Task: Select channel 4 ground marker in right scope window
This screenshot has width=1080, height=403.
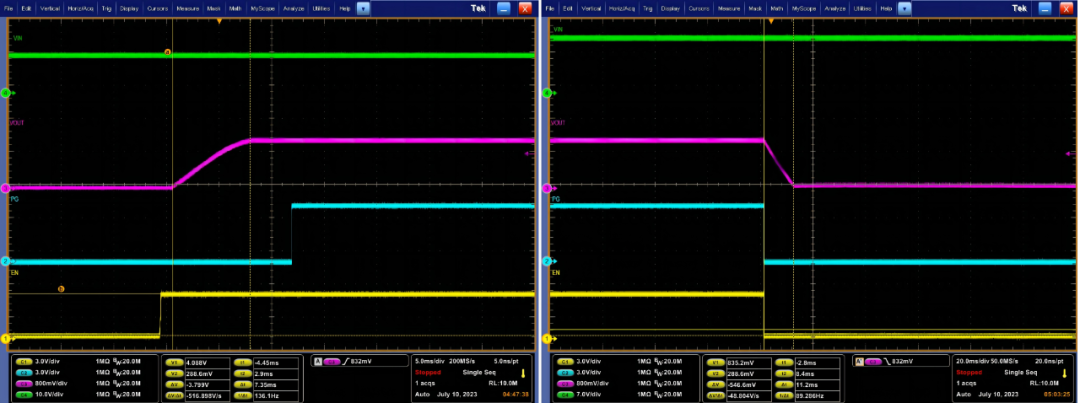Action: coord(547,92)
